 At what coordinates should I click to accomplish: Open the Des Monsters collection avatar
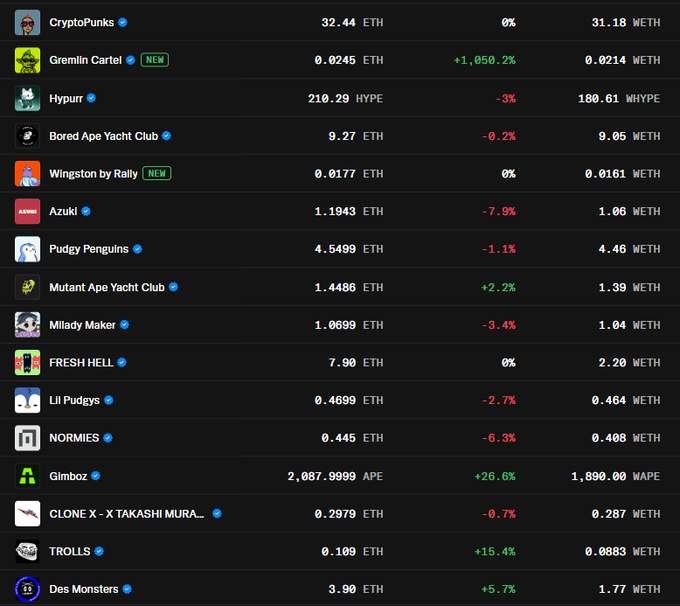27,589
